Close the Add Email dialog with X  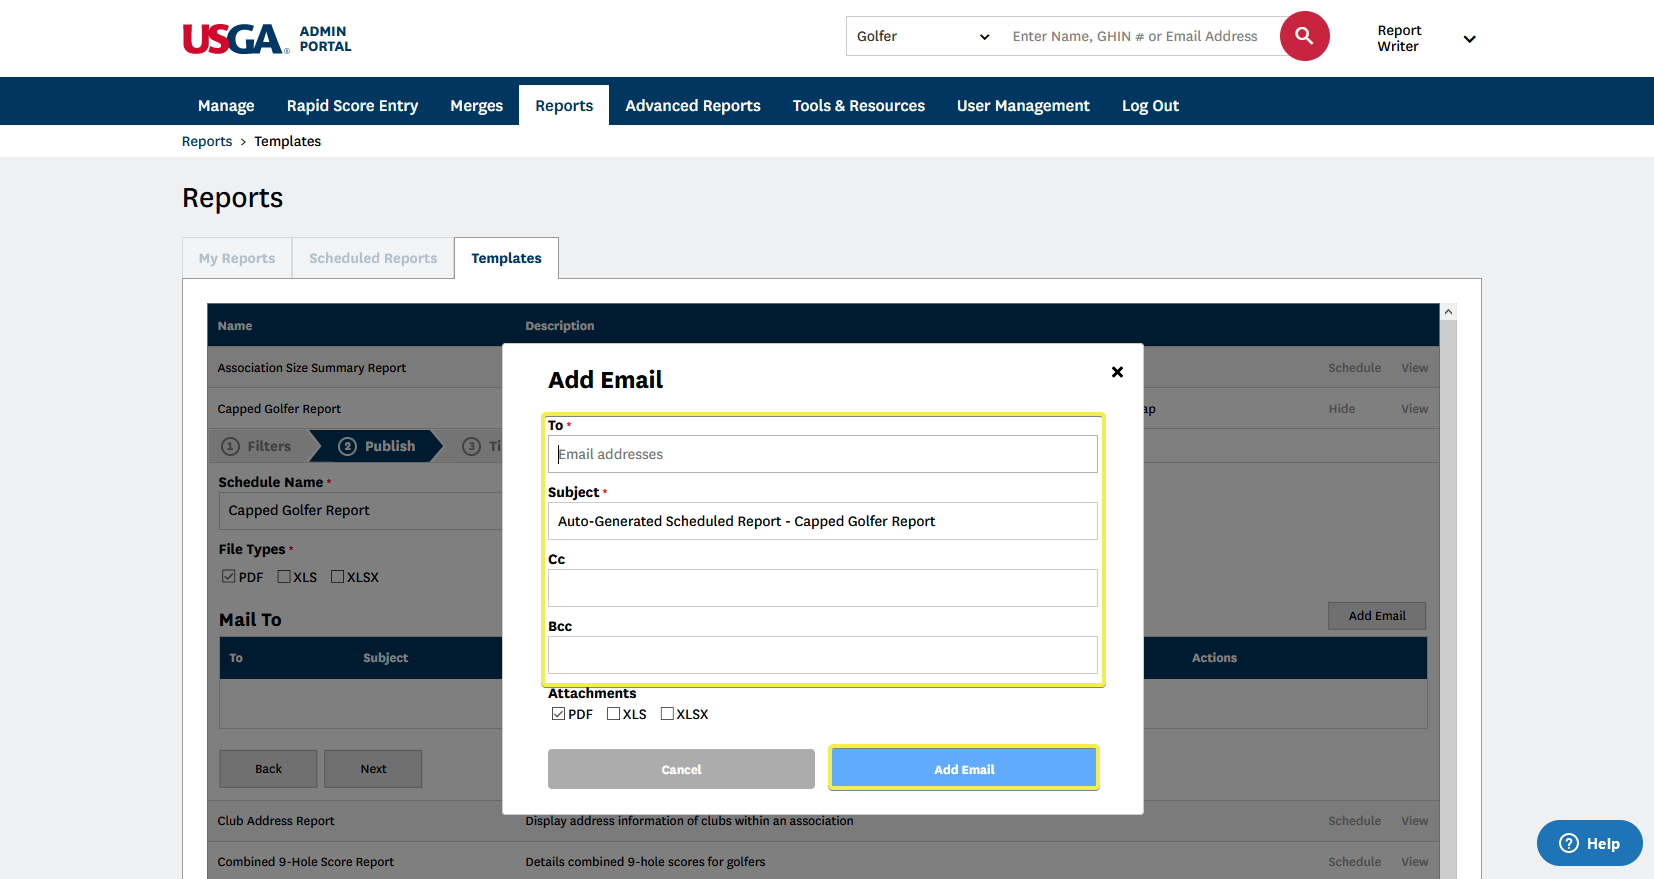point(1117,372)
